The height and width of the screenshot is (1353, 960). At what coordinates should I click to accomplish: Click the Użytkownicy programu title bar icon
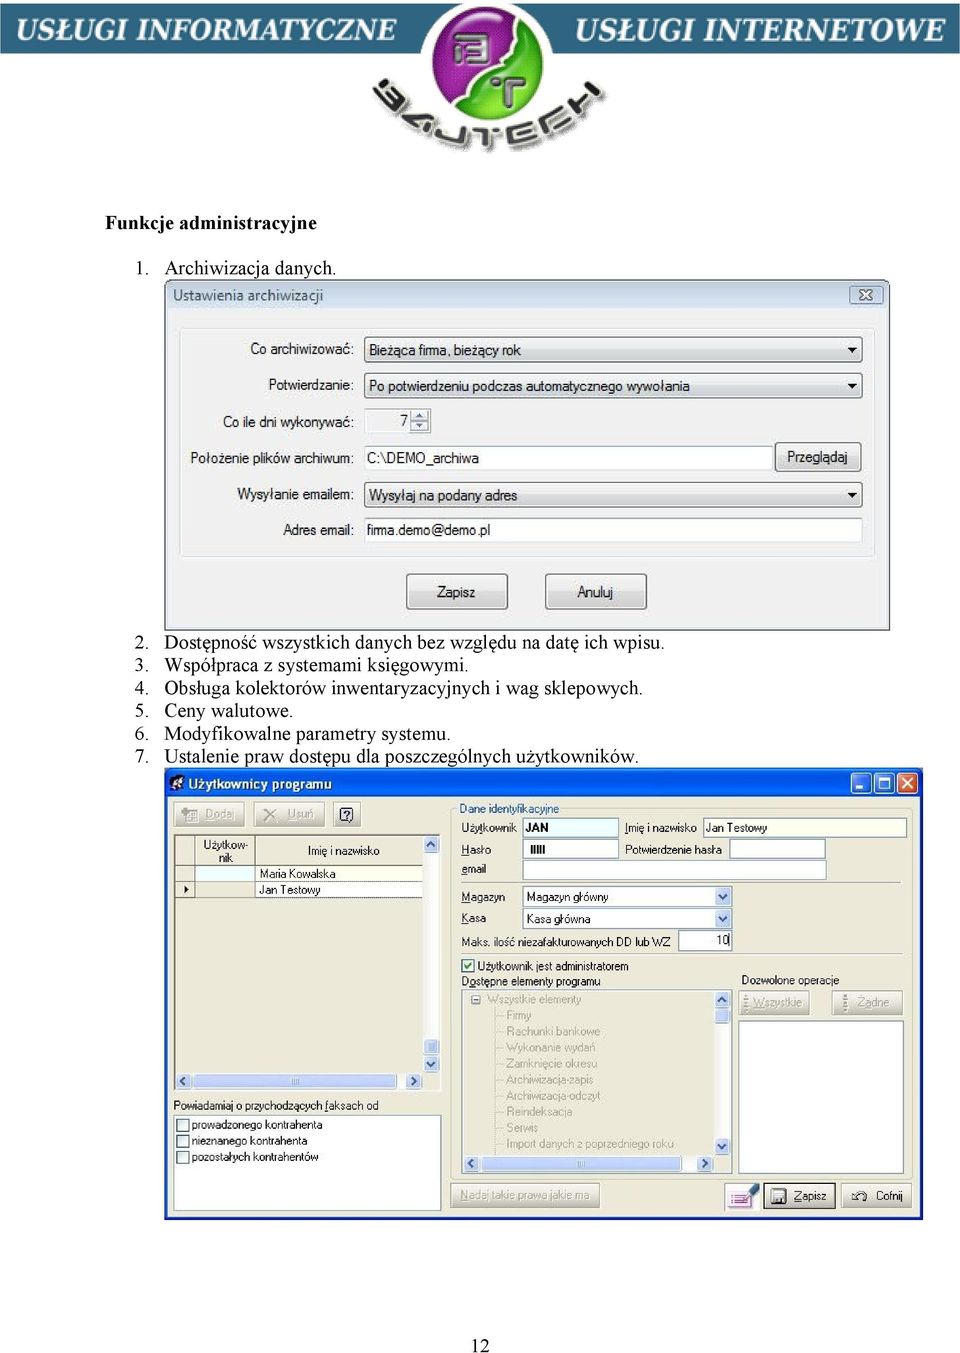pos(178,783)
